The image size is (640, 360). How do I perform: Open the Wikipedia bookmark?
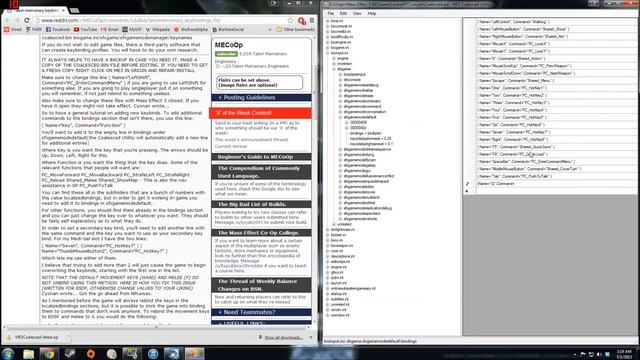(158, 29)
